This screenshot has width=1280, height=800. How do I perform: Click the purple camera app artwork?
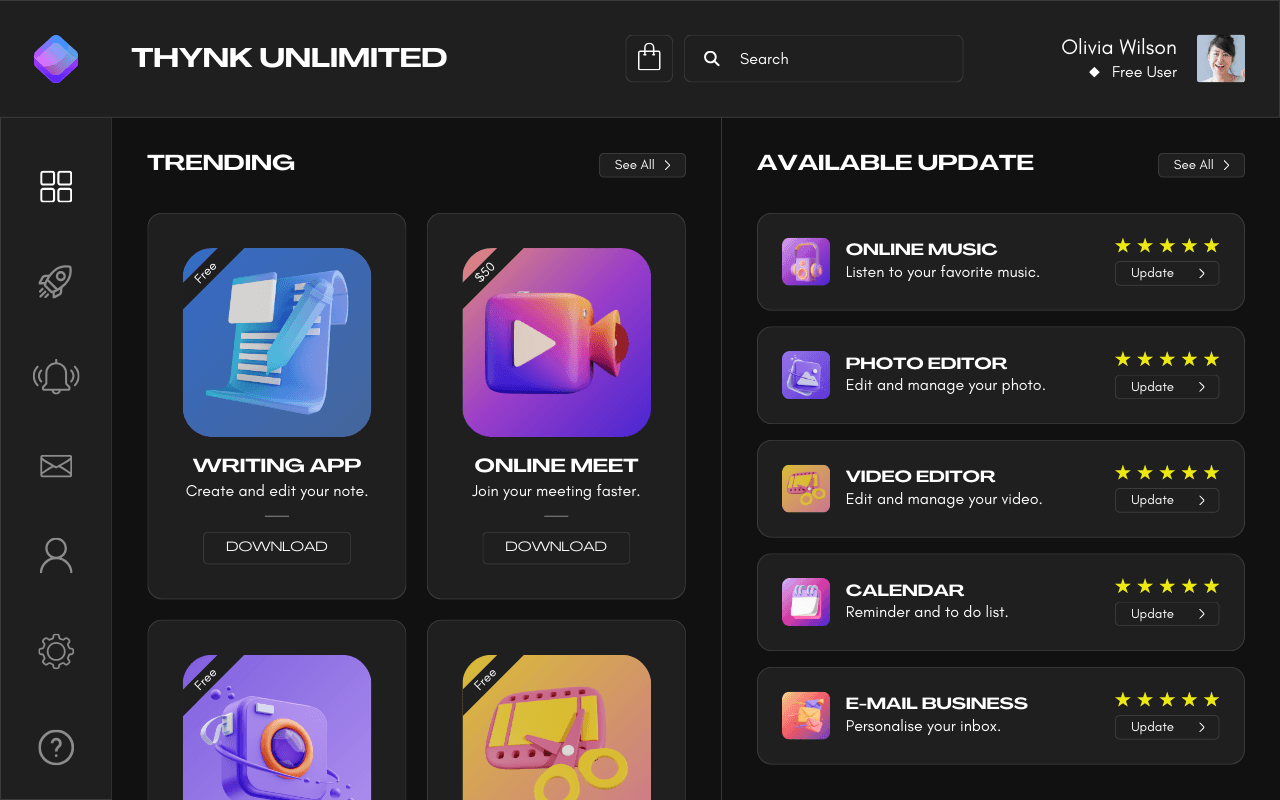pos(277,727)
